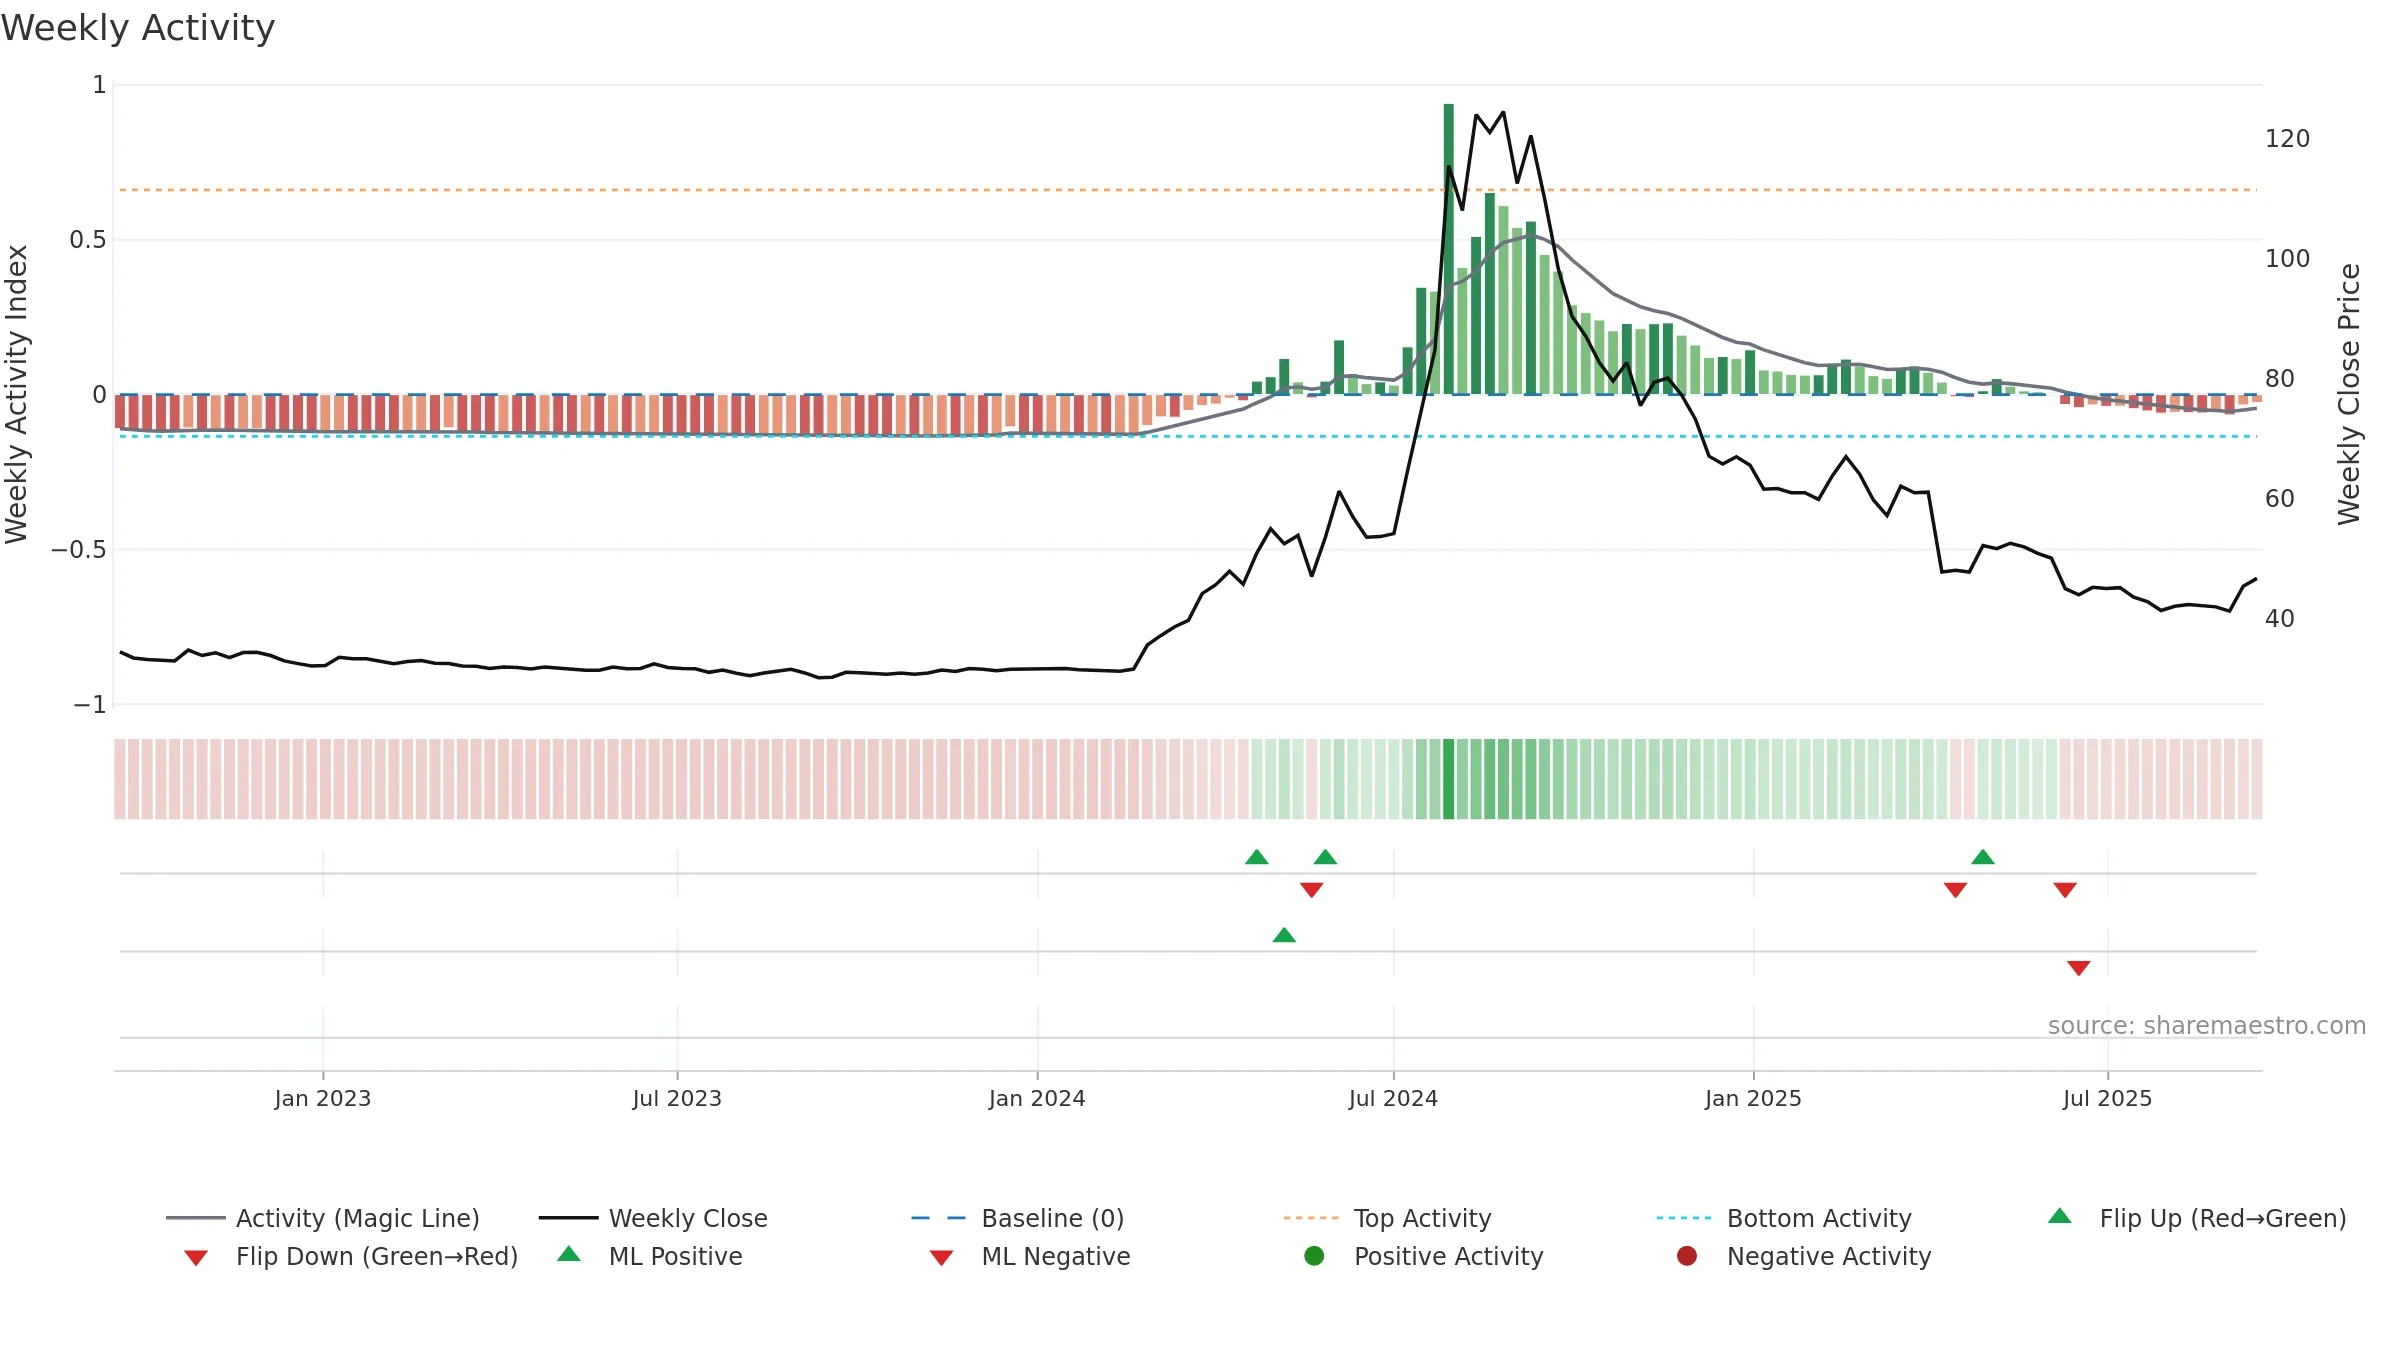The width and height of the screenshot is (2400, 1350).
Task: Click the green flip-up marker in 2025
Action: coord(1983,857)
